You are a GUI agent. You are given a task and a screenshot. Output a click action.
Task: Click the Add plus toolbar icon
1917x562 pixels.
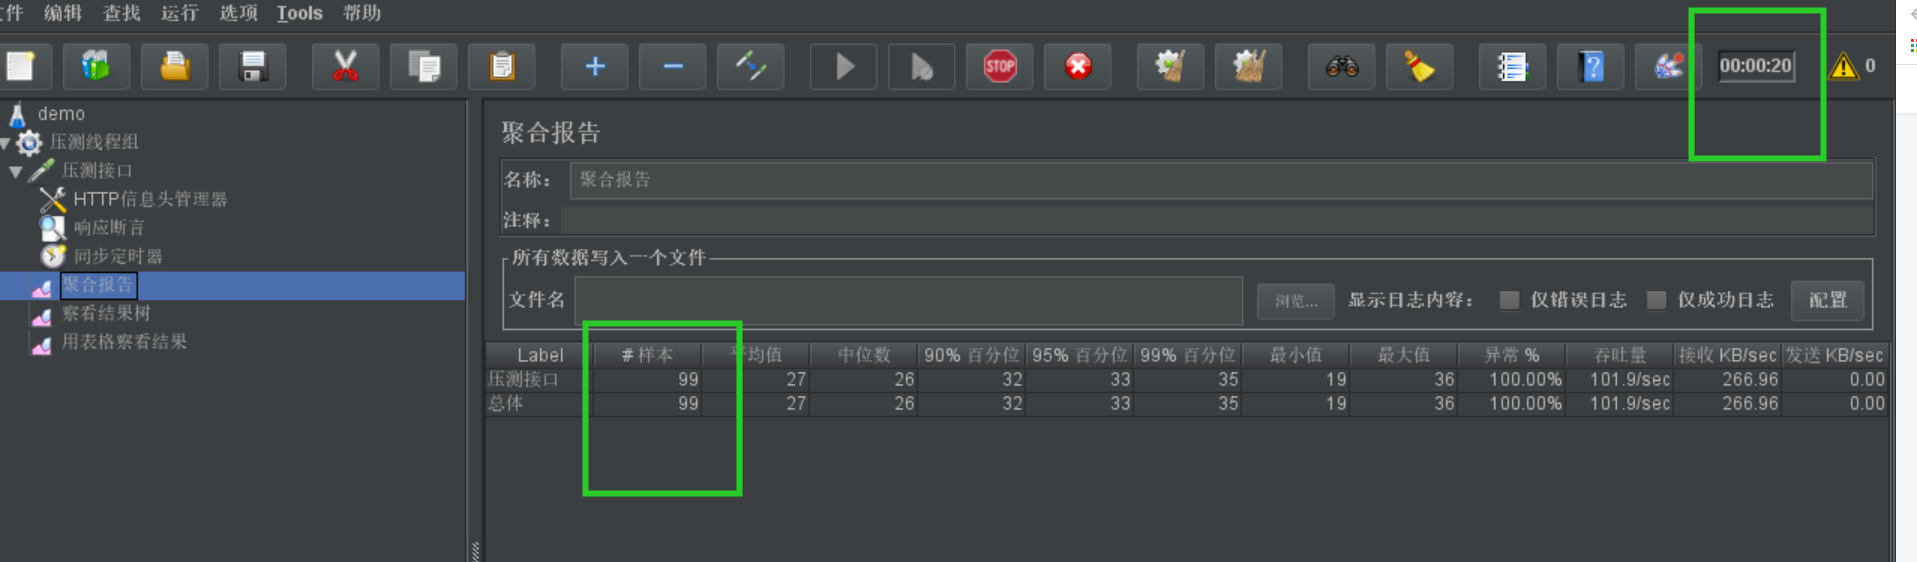pyautogui.click(x=594, y=67)
